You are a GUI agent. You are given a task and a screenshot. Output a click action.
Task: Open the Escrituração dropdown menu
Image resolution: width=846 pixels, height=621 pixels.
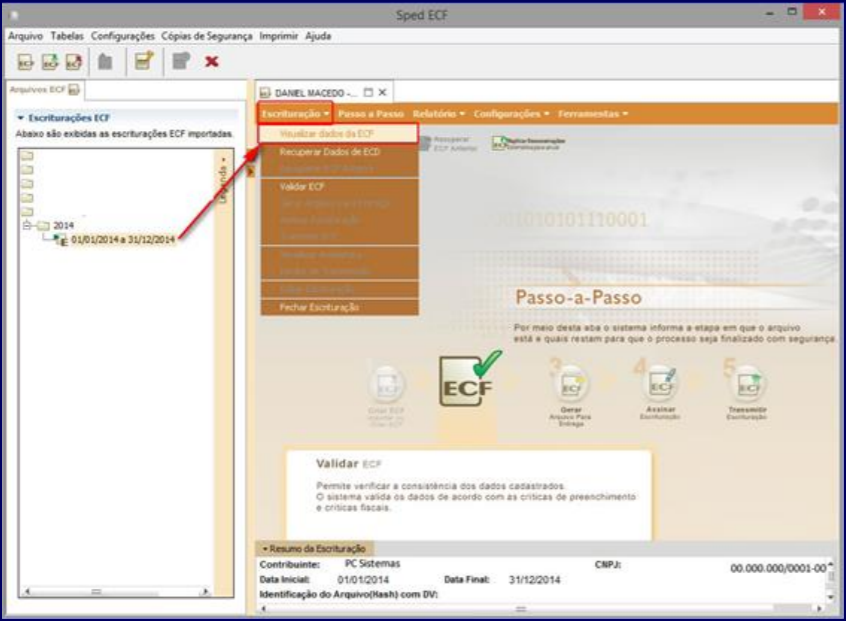[x=295, y=114]
